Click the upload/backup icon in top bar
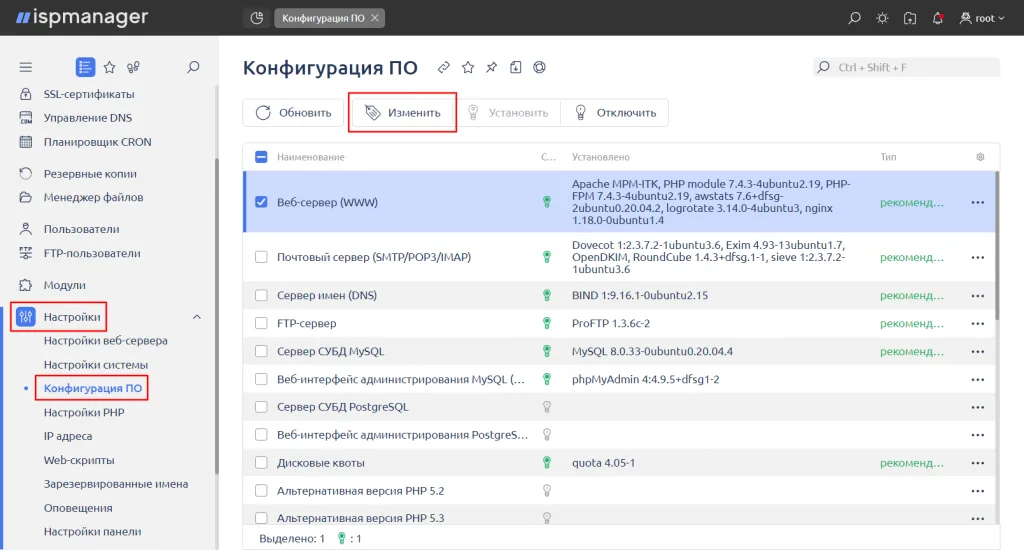Viewport: 1024px width, 550px height. pyautogui.click(x=910, y=18)
